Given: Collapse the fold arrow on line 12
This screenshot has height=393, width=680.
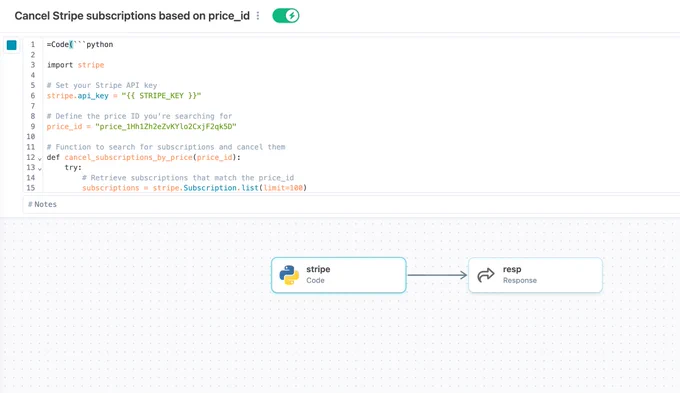Looking at the screenshot, I should [39, 158].
